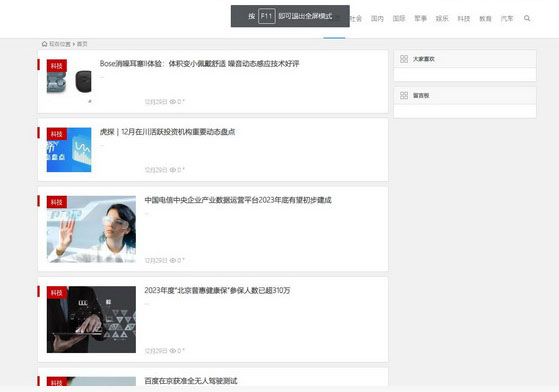Image resolution: width=559 pixels, height=392 pixels.
Task: Open the search magnifier in the navigation bar
Action: pyautogui.click(x=527, y=18)
